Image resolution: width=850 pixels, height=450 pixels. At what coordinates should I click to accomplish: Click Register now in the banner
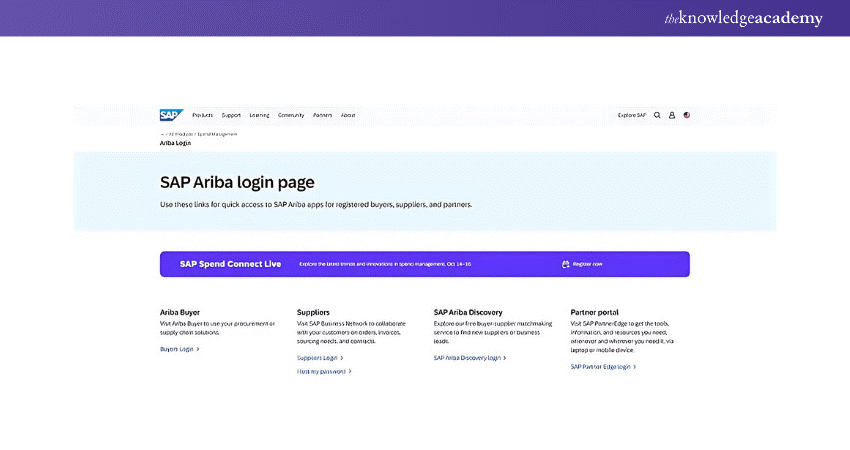(588, 264)
